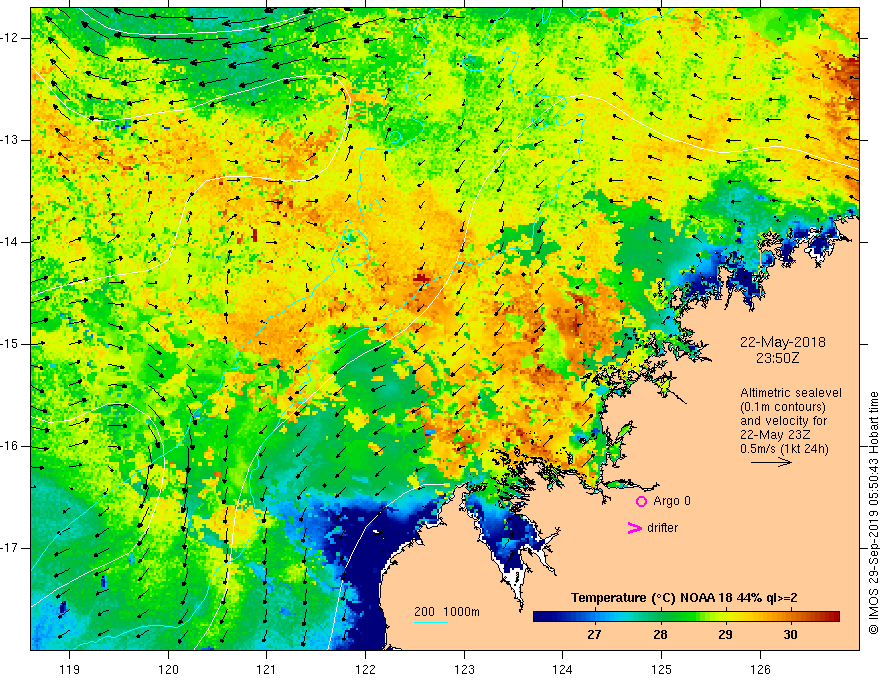Click the magenta Argo circle legend symbol
Viewport: 880px width, 680px height.
[641, 501]
